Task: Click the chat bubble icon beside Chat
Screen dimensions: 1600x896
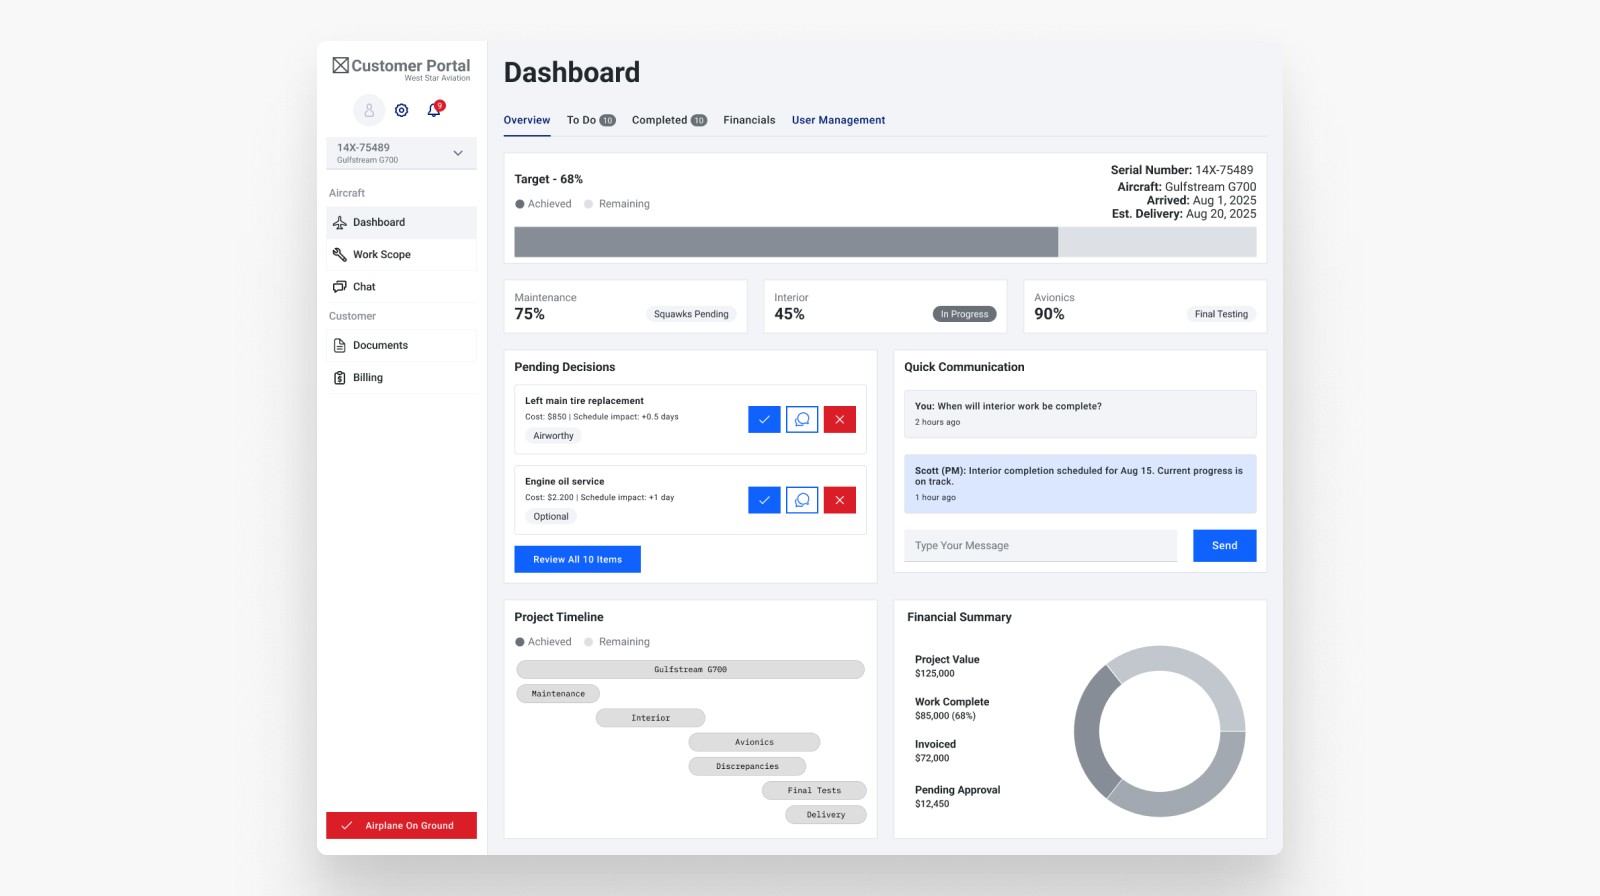Action: [340, 287]
